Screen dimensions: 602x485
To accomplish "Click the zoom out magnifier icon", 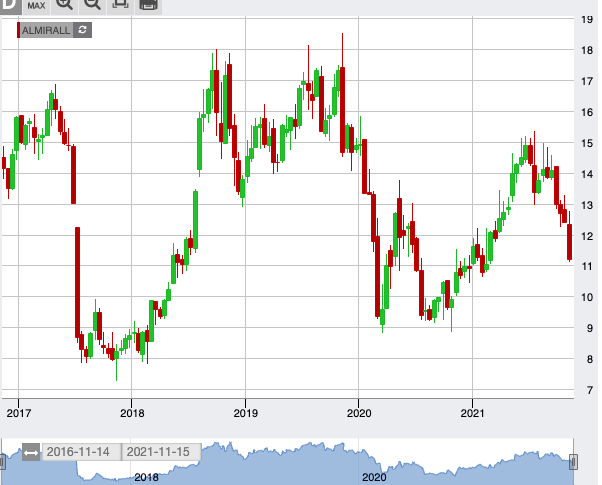I will click(x=92, y=5).
